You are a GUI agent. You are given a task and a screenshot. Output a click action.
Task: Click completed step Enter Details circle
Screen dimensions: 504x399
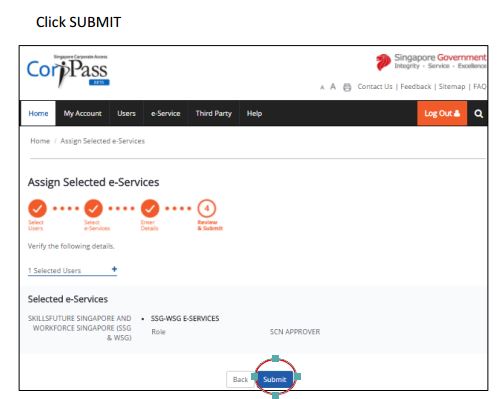(x=150, y=208)
